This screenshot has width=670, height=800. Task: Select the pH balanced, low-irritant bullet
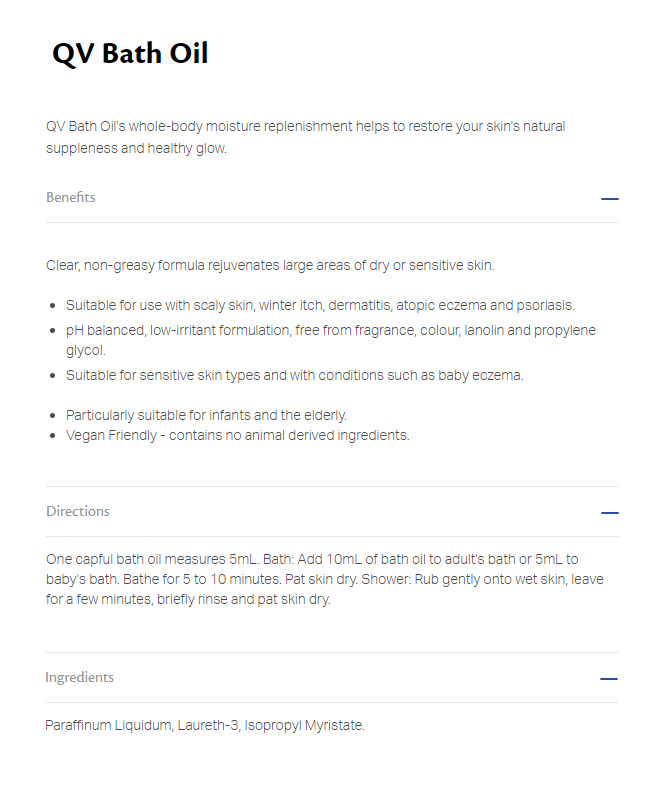tap(331, 340)
